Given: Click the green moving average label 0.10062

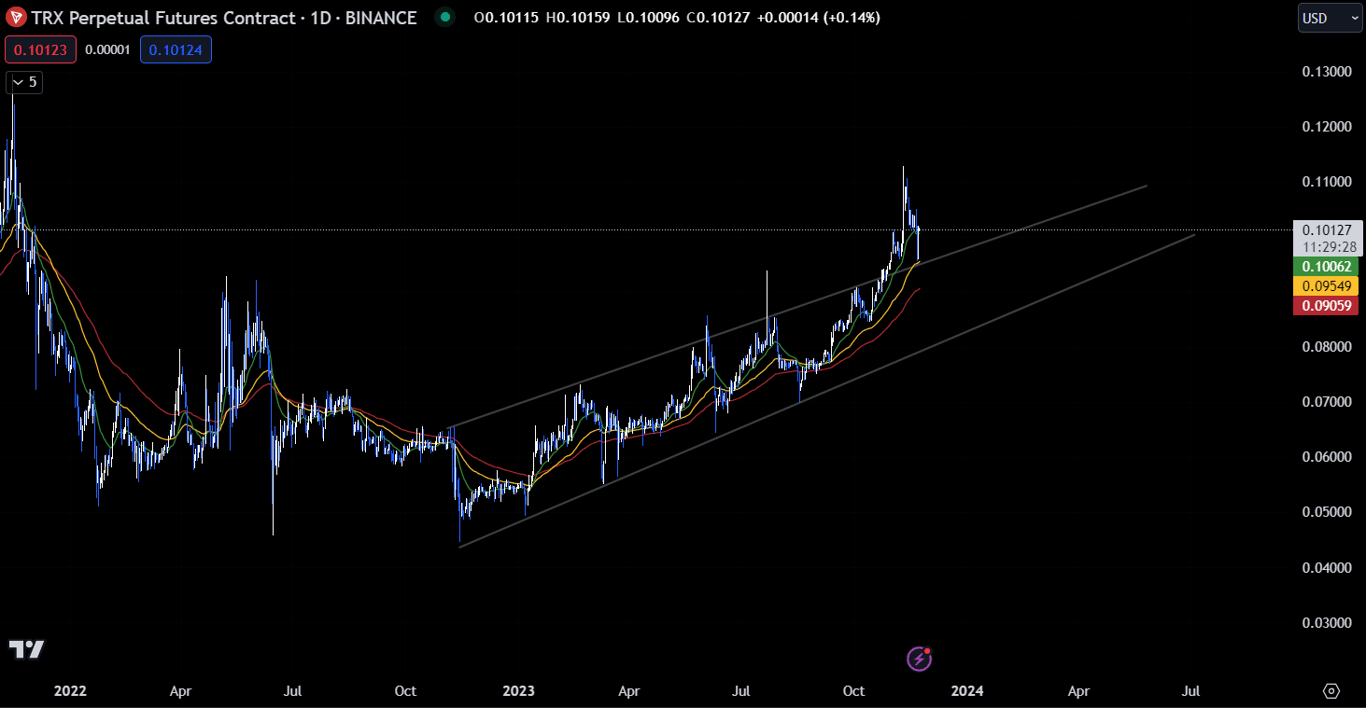Looking at the screenshot, I should (x=1327, y=266).
